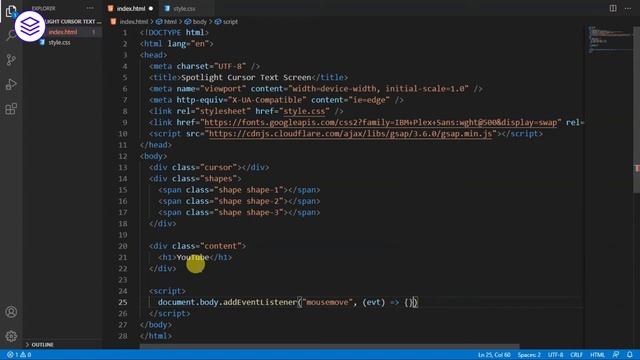The image size is (640, 360).
Task: Click the feedback icon in status bar
Action: 616,355
